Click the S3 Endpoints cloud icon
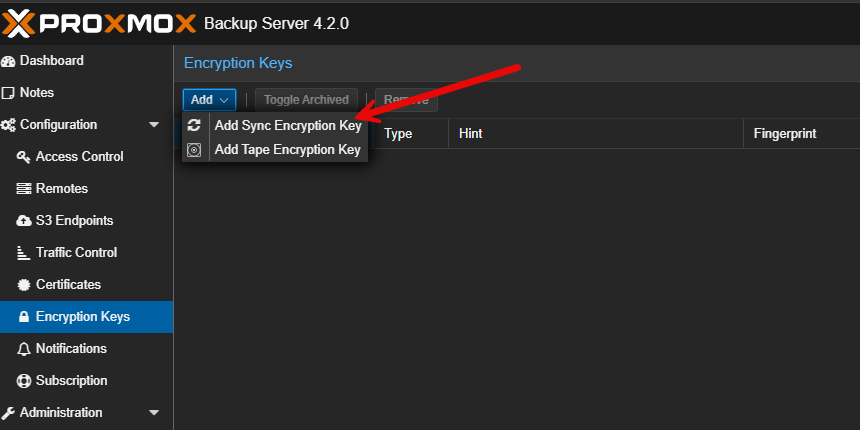860x430 pixels. pos(24,221)
